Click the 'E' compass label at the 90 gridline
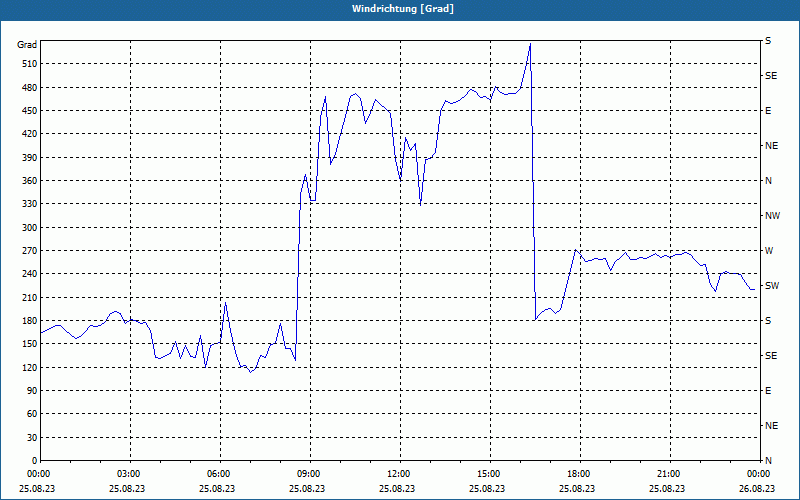 pos(768,391)
